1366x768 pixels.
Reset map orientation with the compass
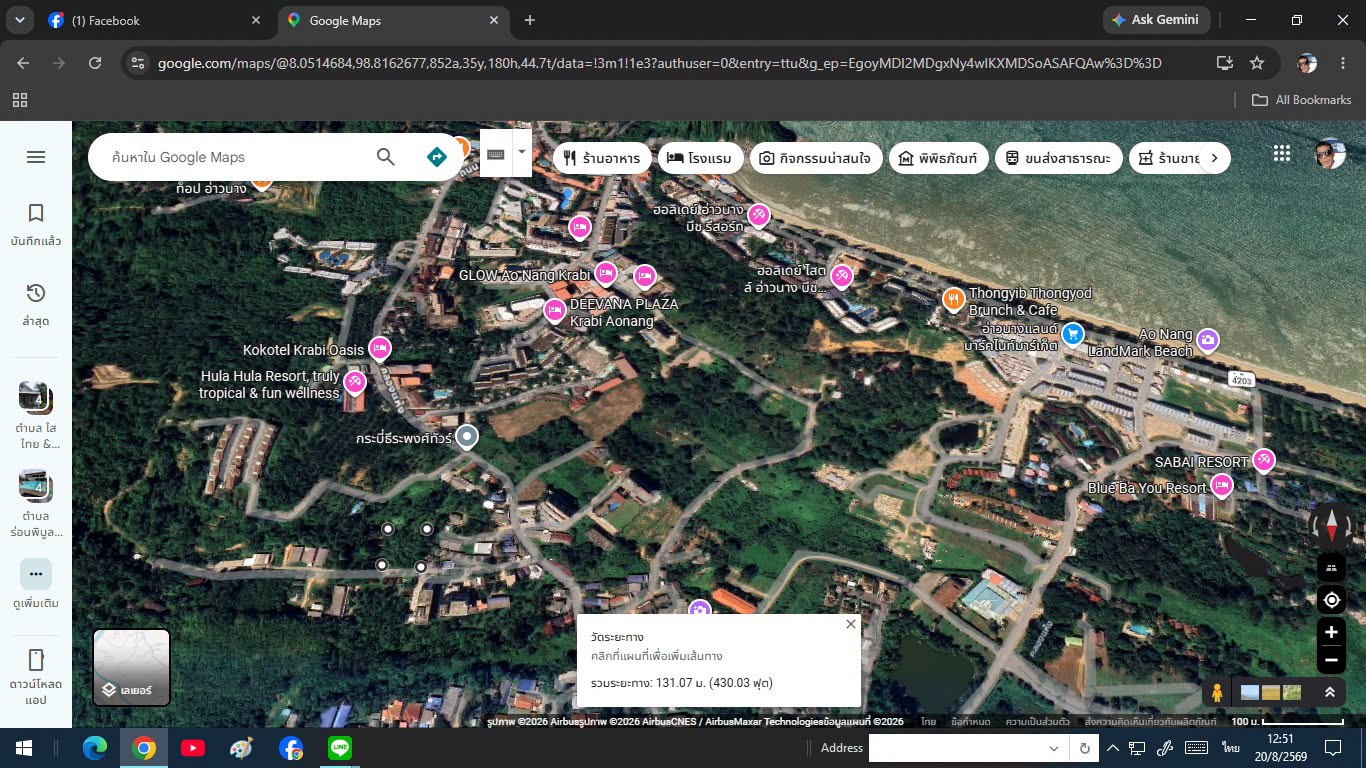pyautogui.click(x=1331, y=524)
